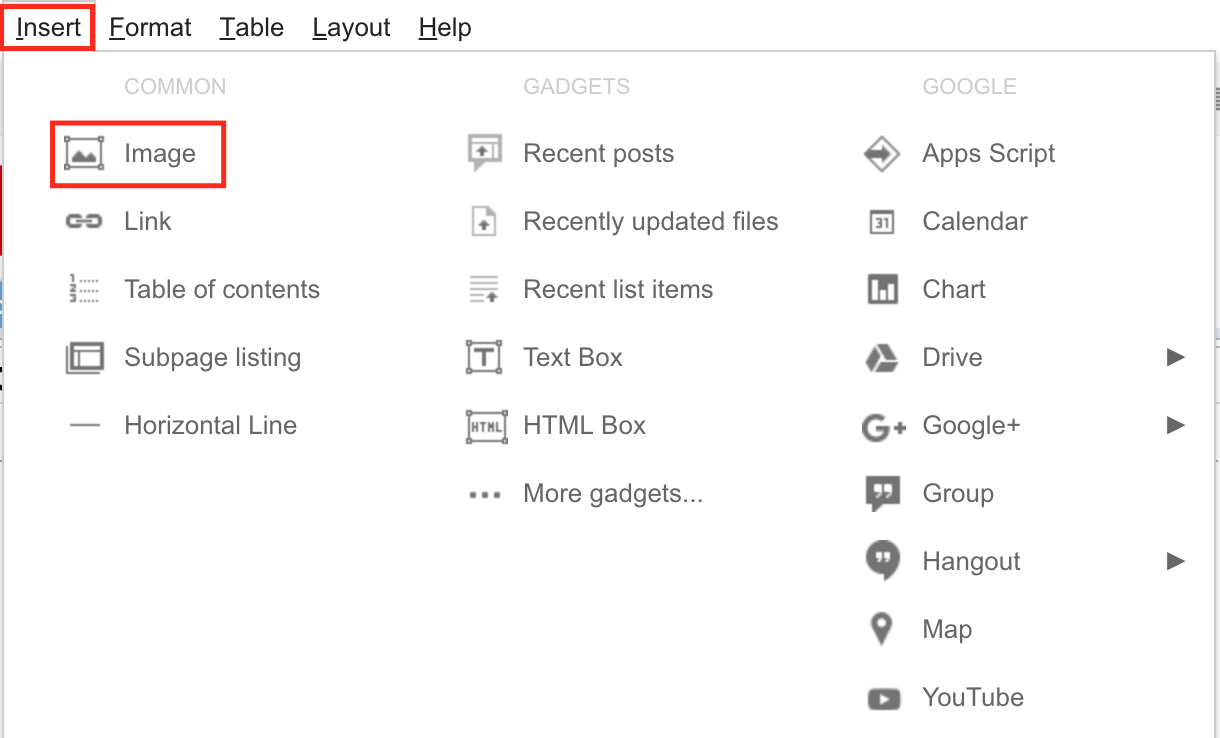Click the Calendar icon
The image size is (1220, 738).
pyautogui.click(x=882, y=222)
